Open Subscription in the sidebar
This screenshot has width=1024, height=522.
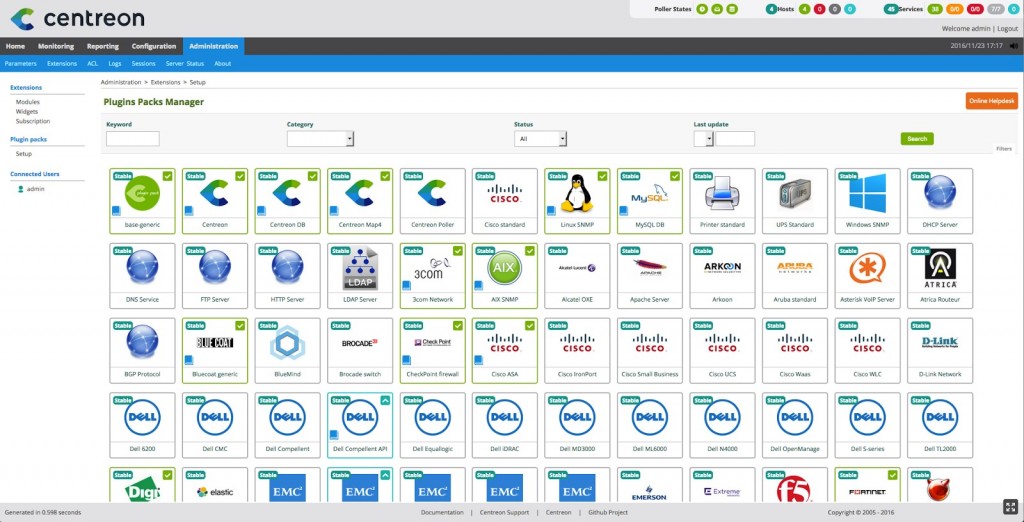tap(33, 121)
